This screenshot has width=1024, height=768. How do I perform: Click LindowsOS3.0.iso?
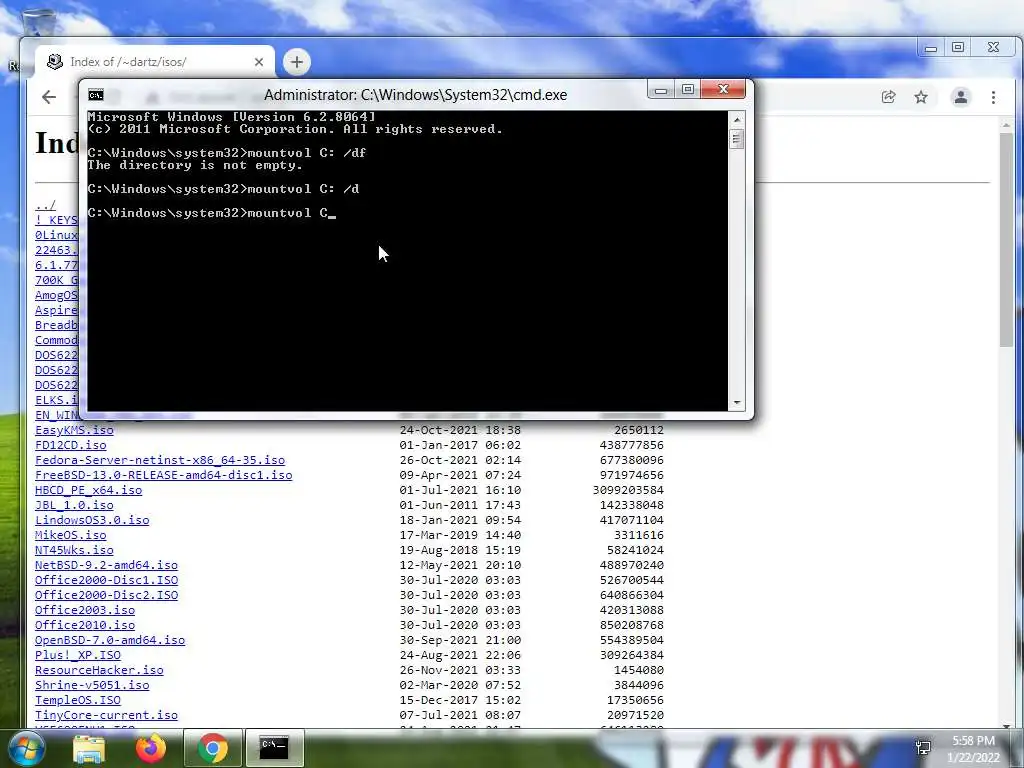92,520
